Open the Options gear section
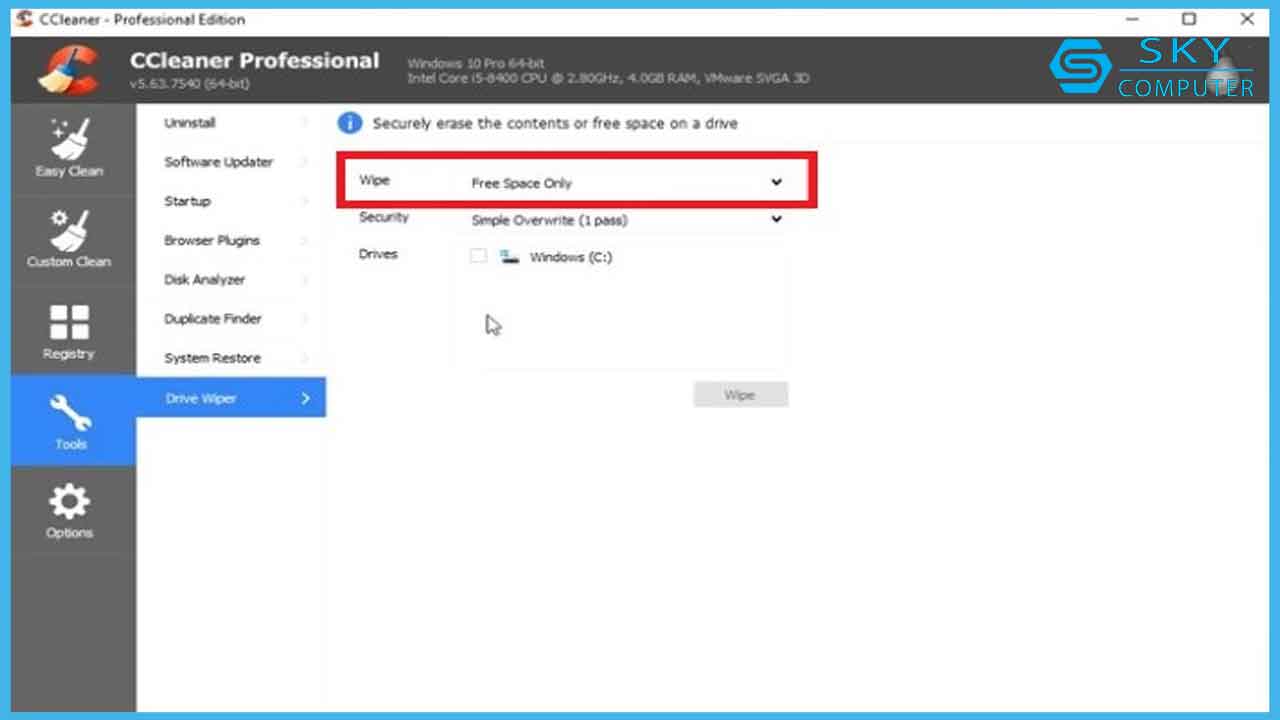 click(69, 511)
